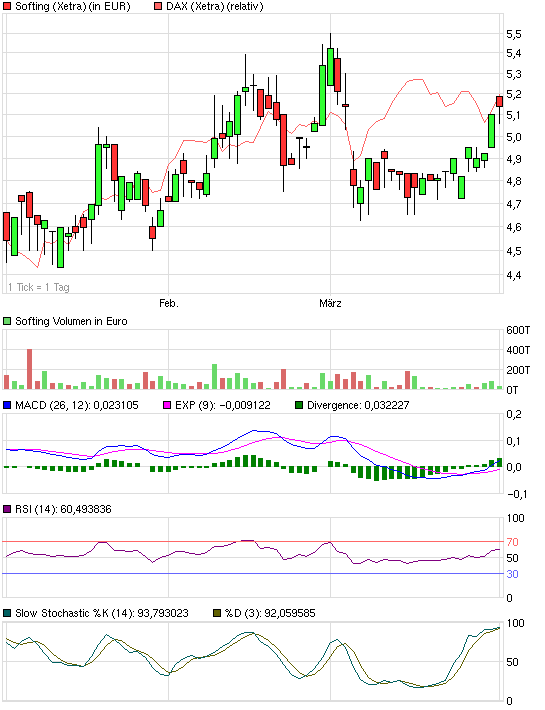
Task: Click the 5,5 price axis label
Action: pos(514,34)
